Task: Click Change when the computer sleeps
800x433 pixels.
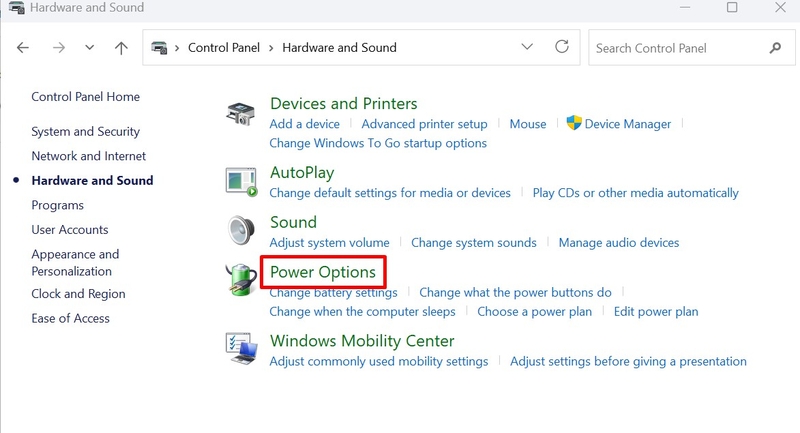Action: 362,312
